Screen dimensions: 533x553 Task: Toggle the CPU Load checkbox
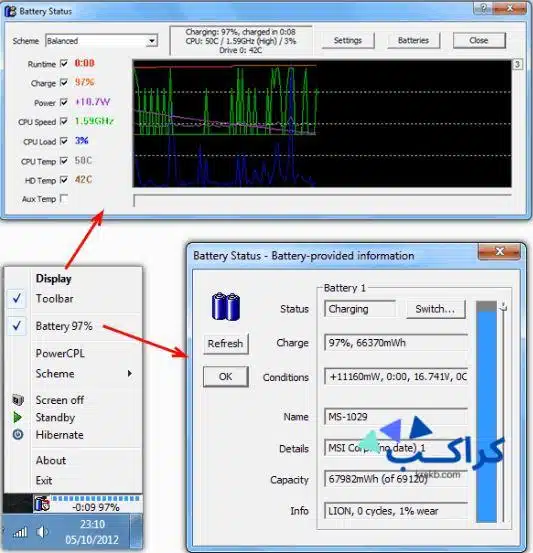64,141
